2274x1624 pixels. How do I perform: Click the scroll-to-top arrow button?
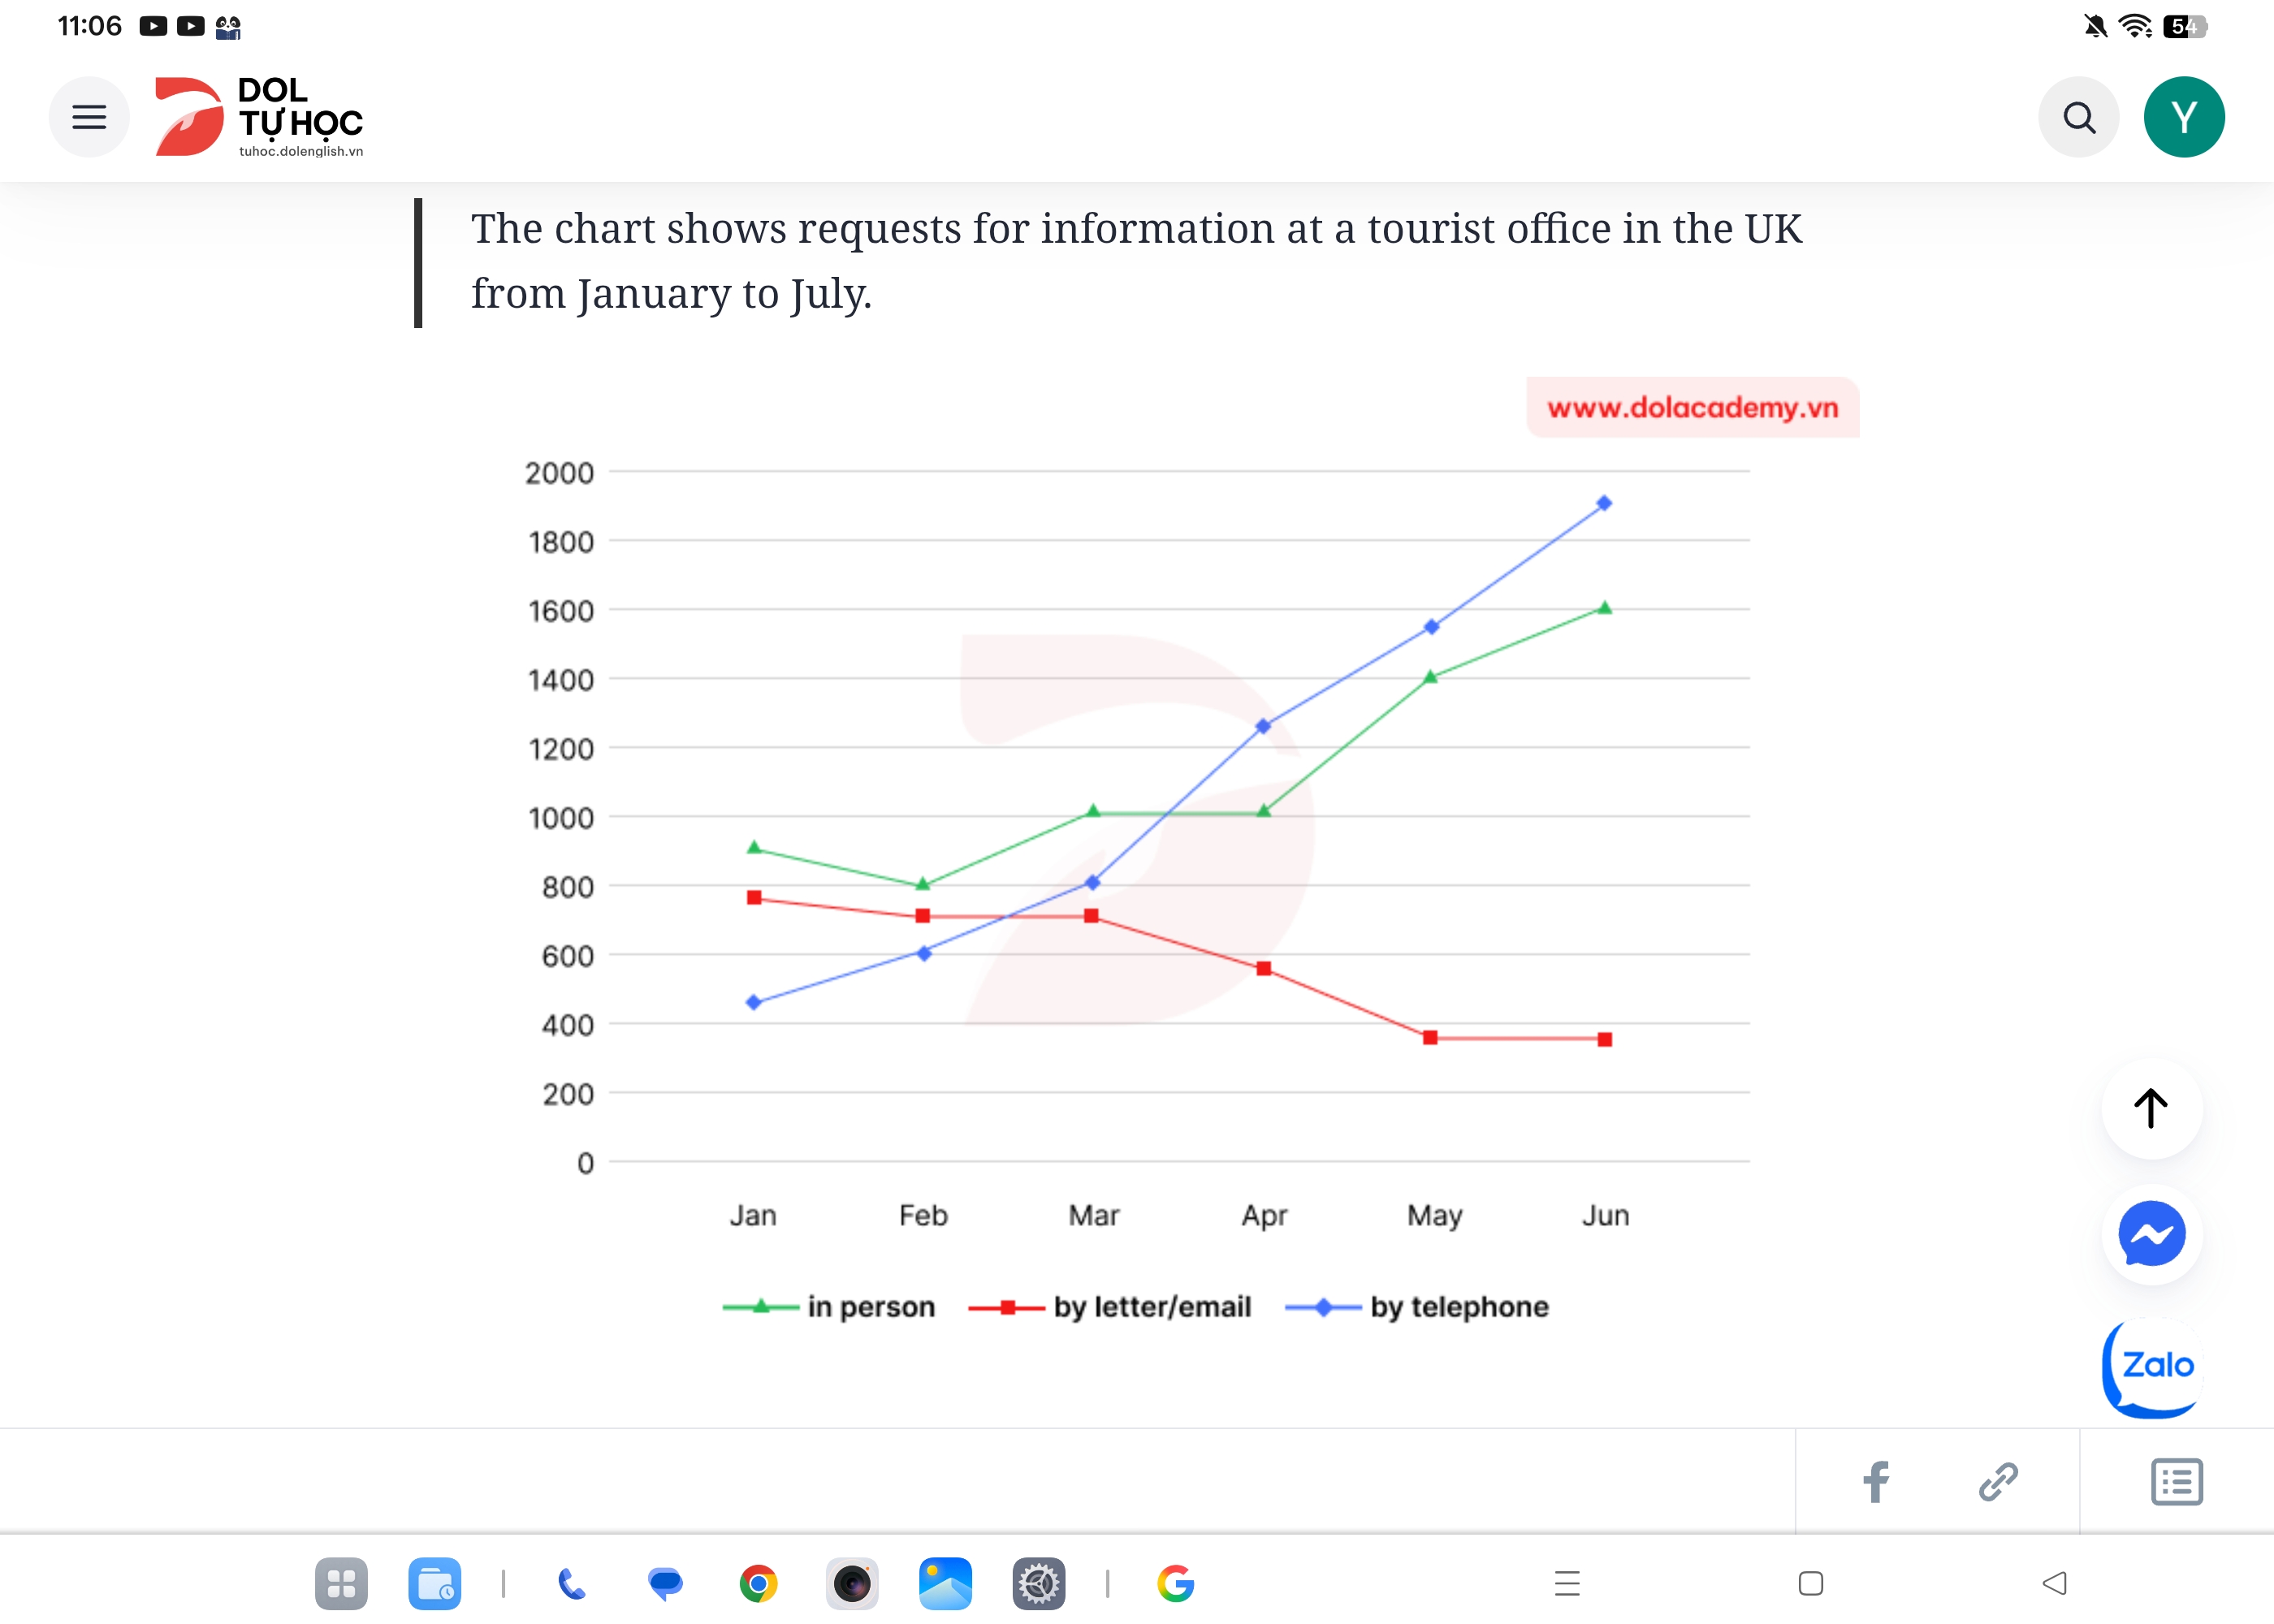pos(2152,1108)
